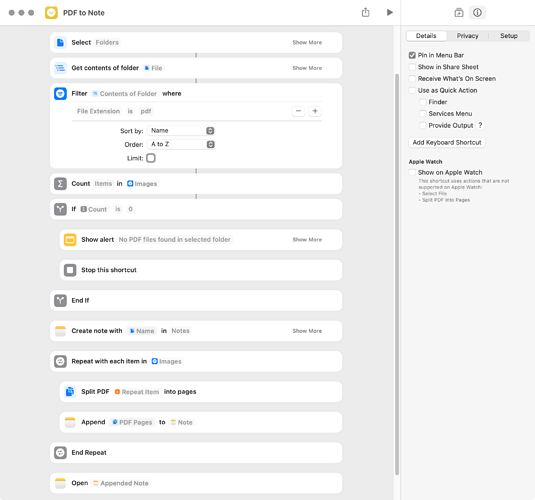Click the Show alert action icon
The width and height of the screenshot is (535, 500).
[x=70, y=240]
